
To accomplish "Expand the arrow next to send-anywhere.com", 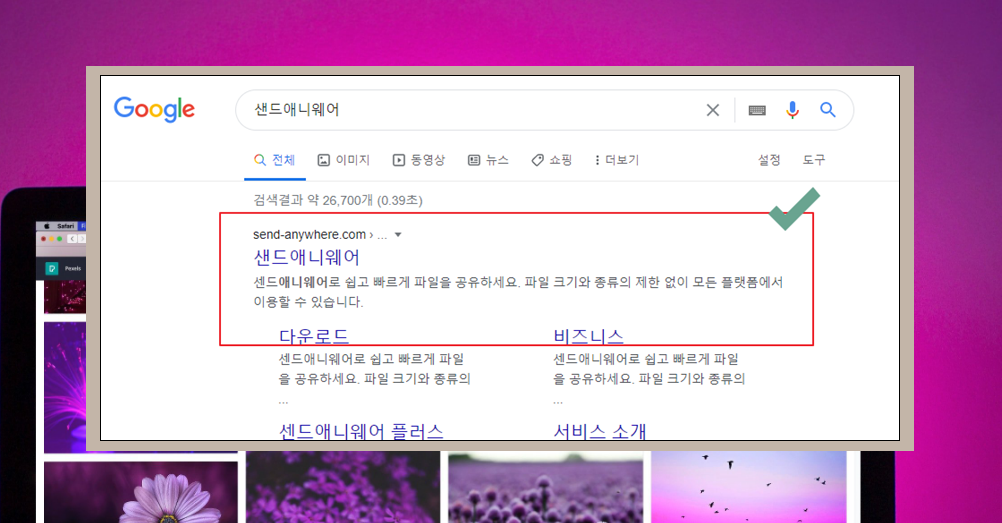I will 398,235.
